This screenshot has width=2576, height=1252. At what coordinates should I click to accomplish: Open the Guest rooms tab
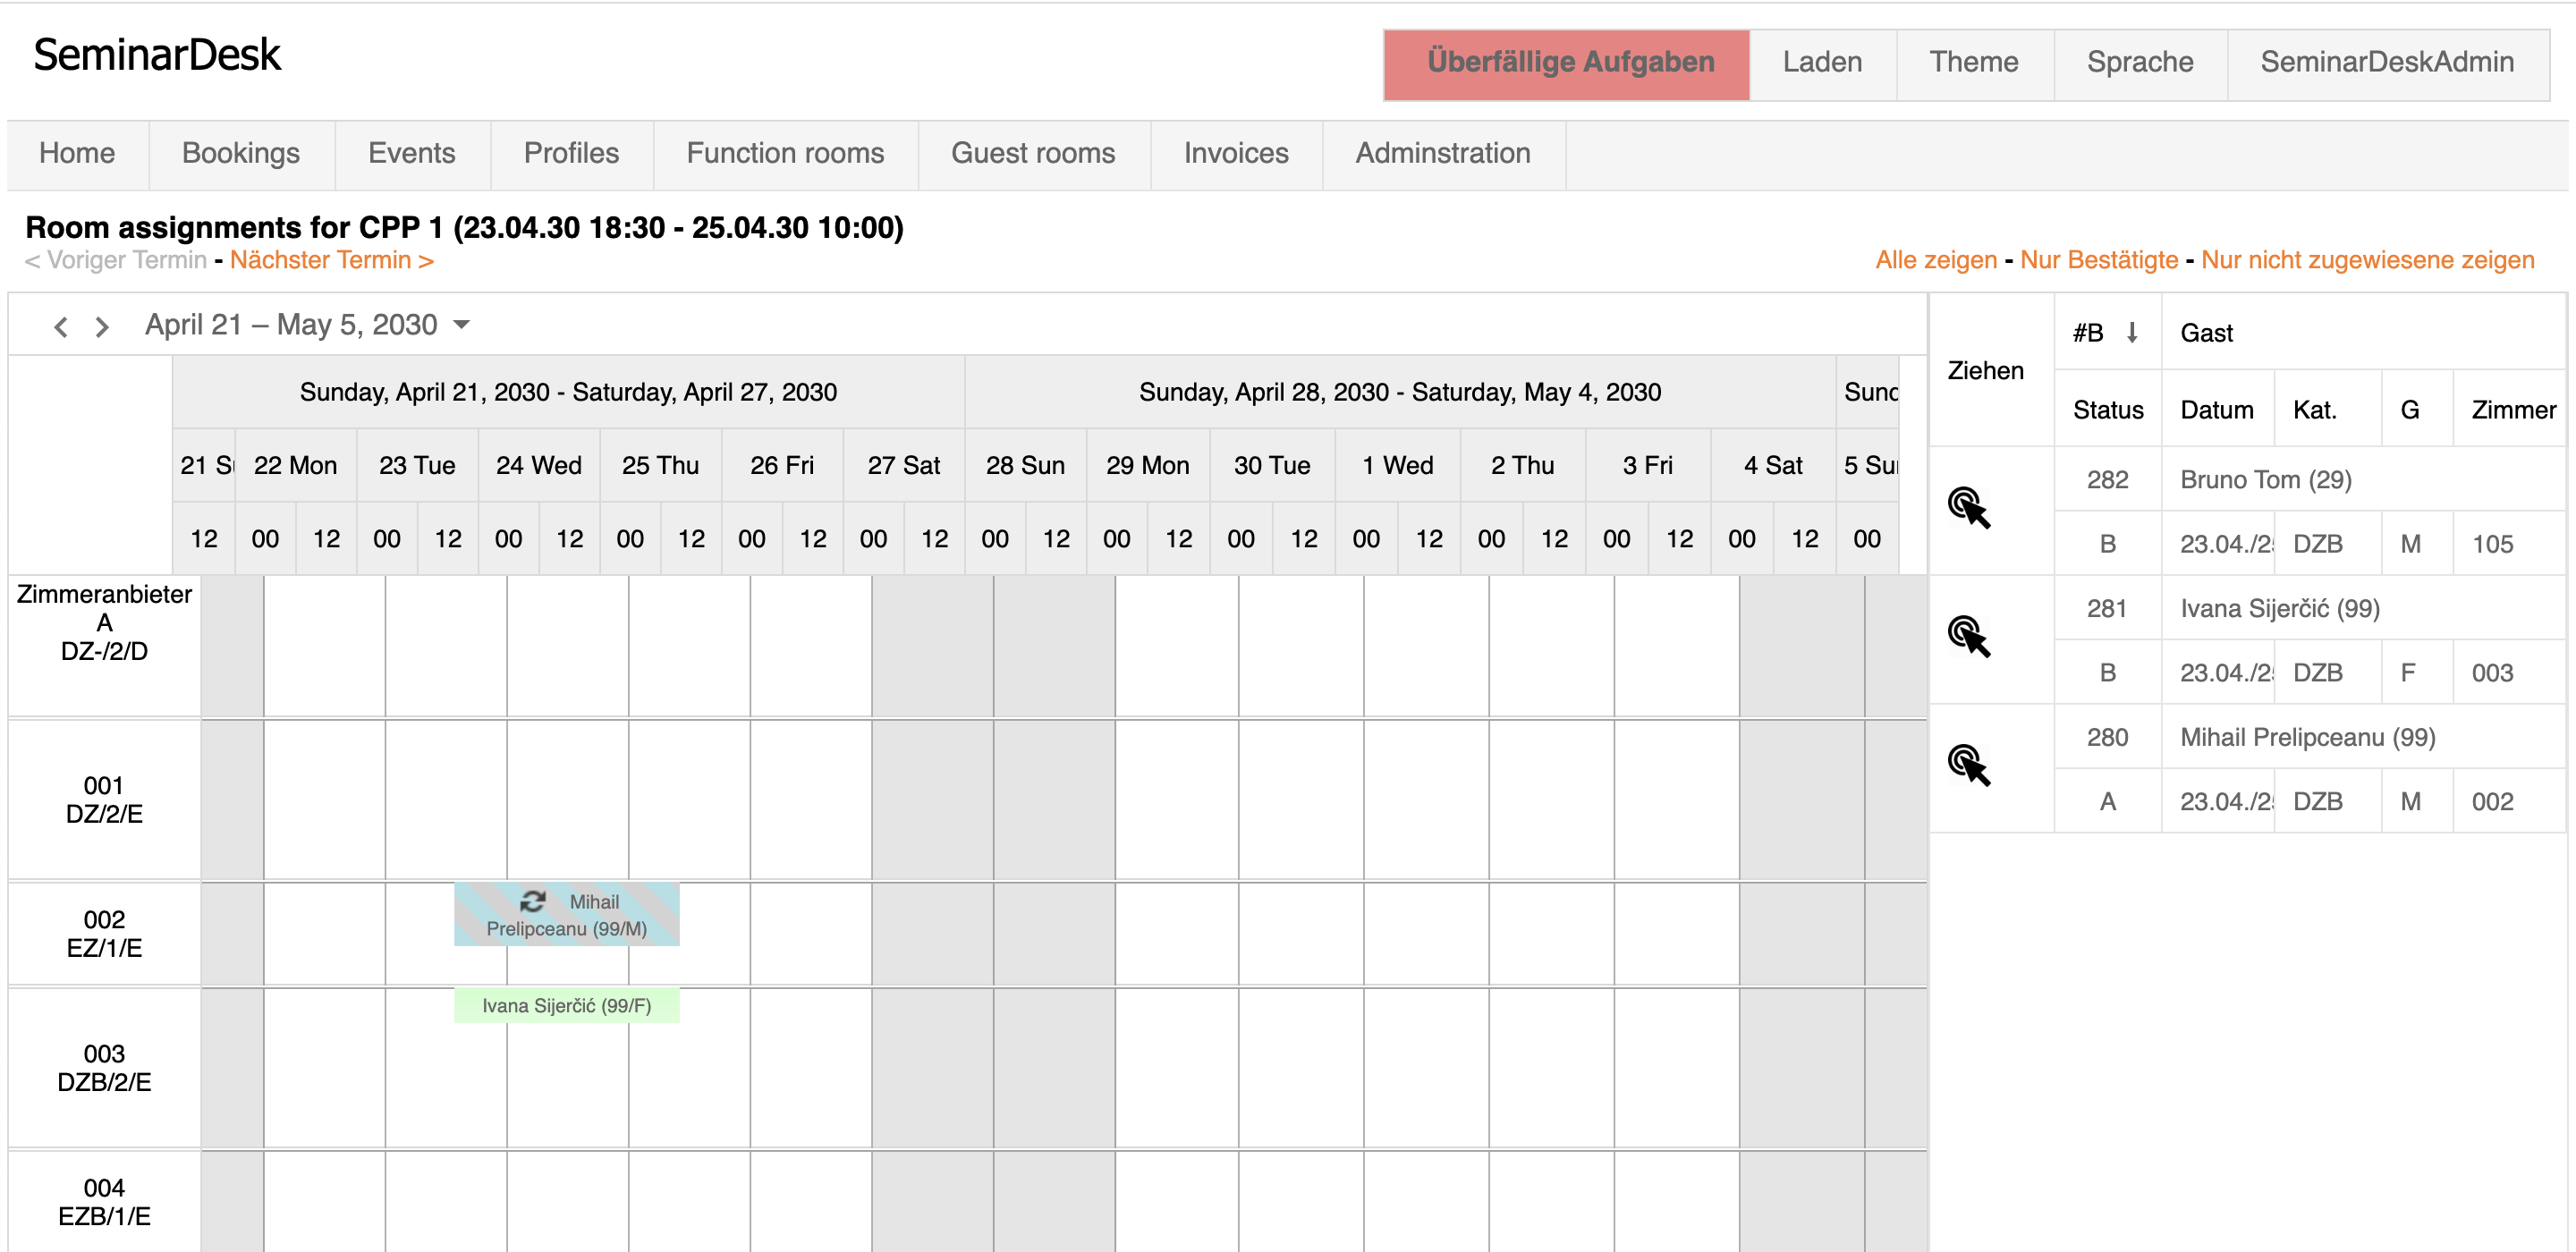(1032, 153)
